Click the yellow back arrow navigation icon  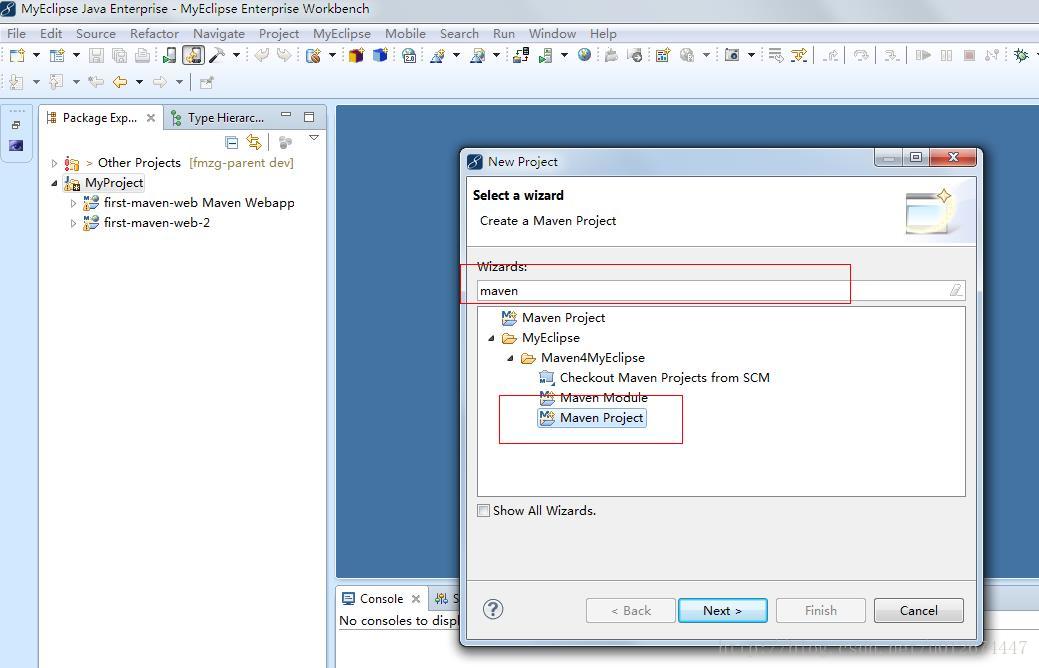(x=120, y=82)
